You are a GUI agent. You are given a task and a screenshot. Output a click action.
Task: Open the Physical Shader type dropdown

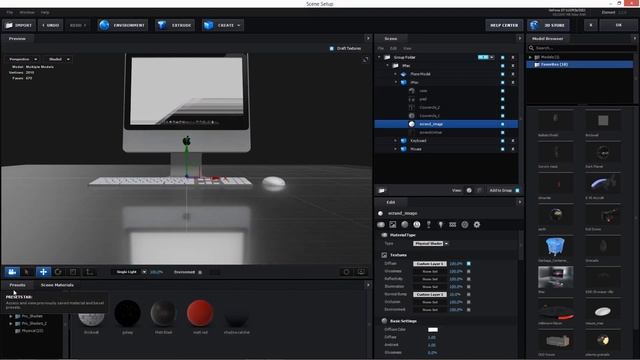(431, 244)
